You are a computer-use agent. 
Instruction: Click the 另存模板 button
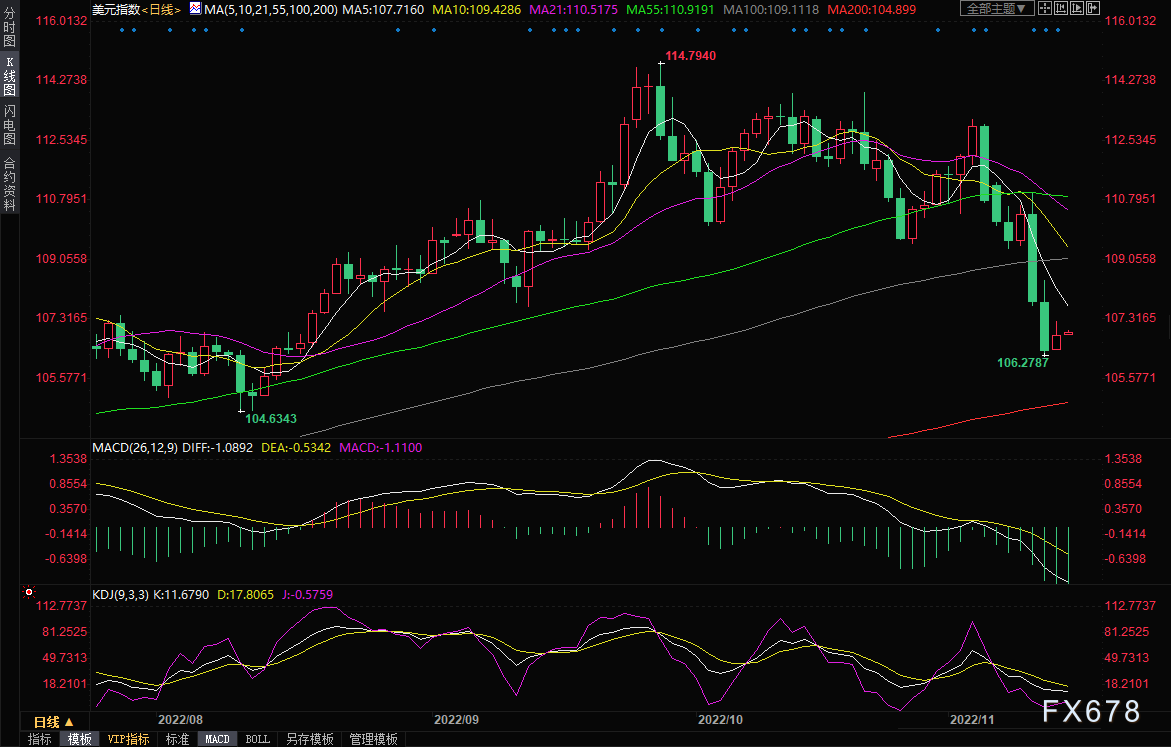tap(309, 739)
